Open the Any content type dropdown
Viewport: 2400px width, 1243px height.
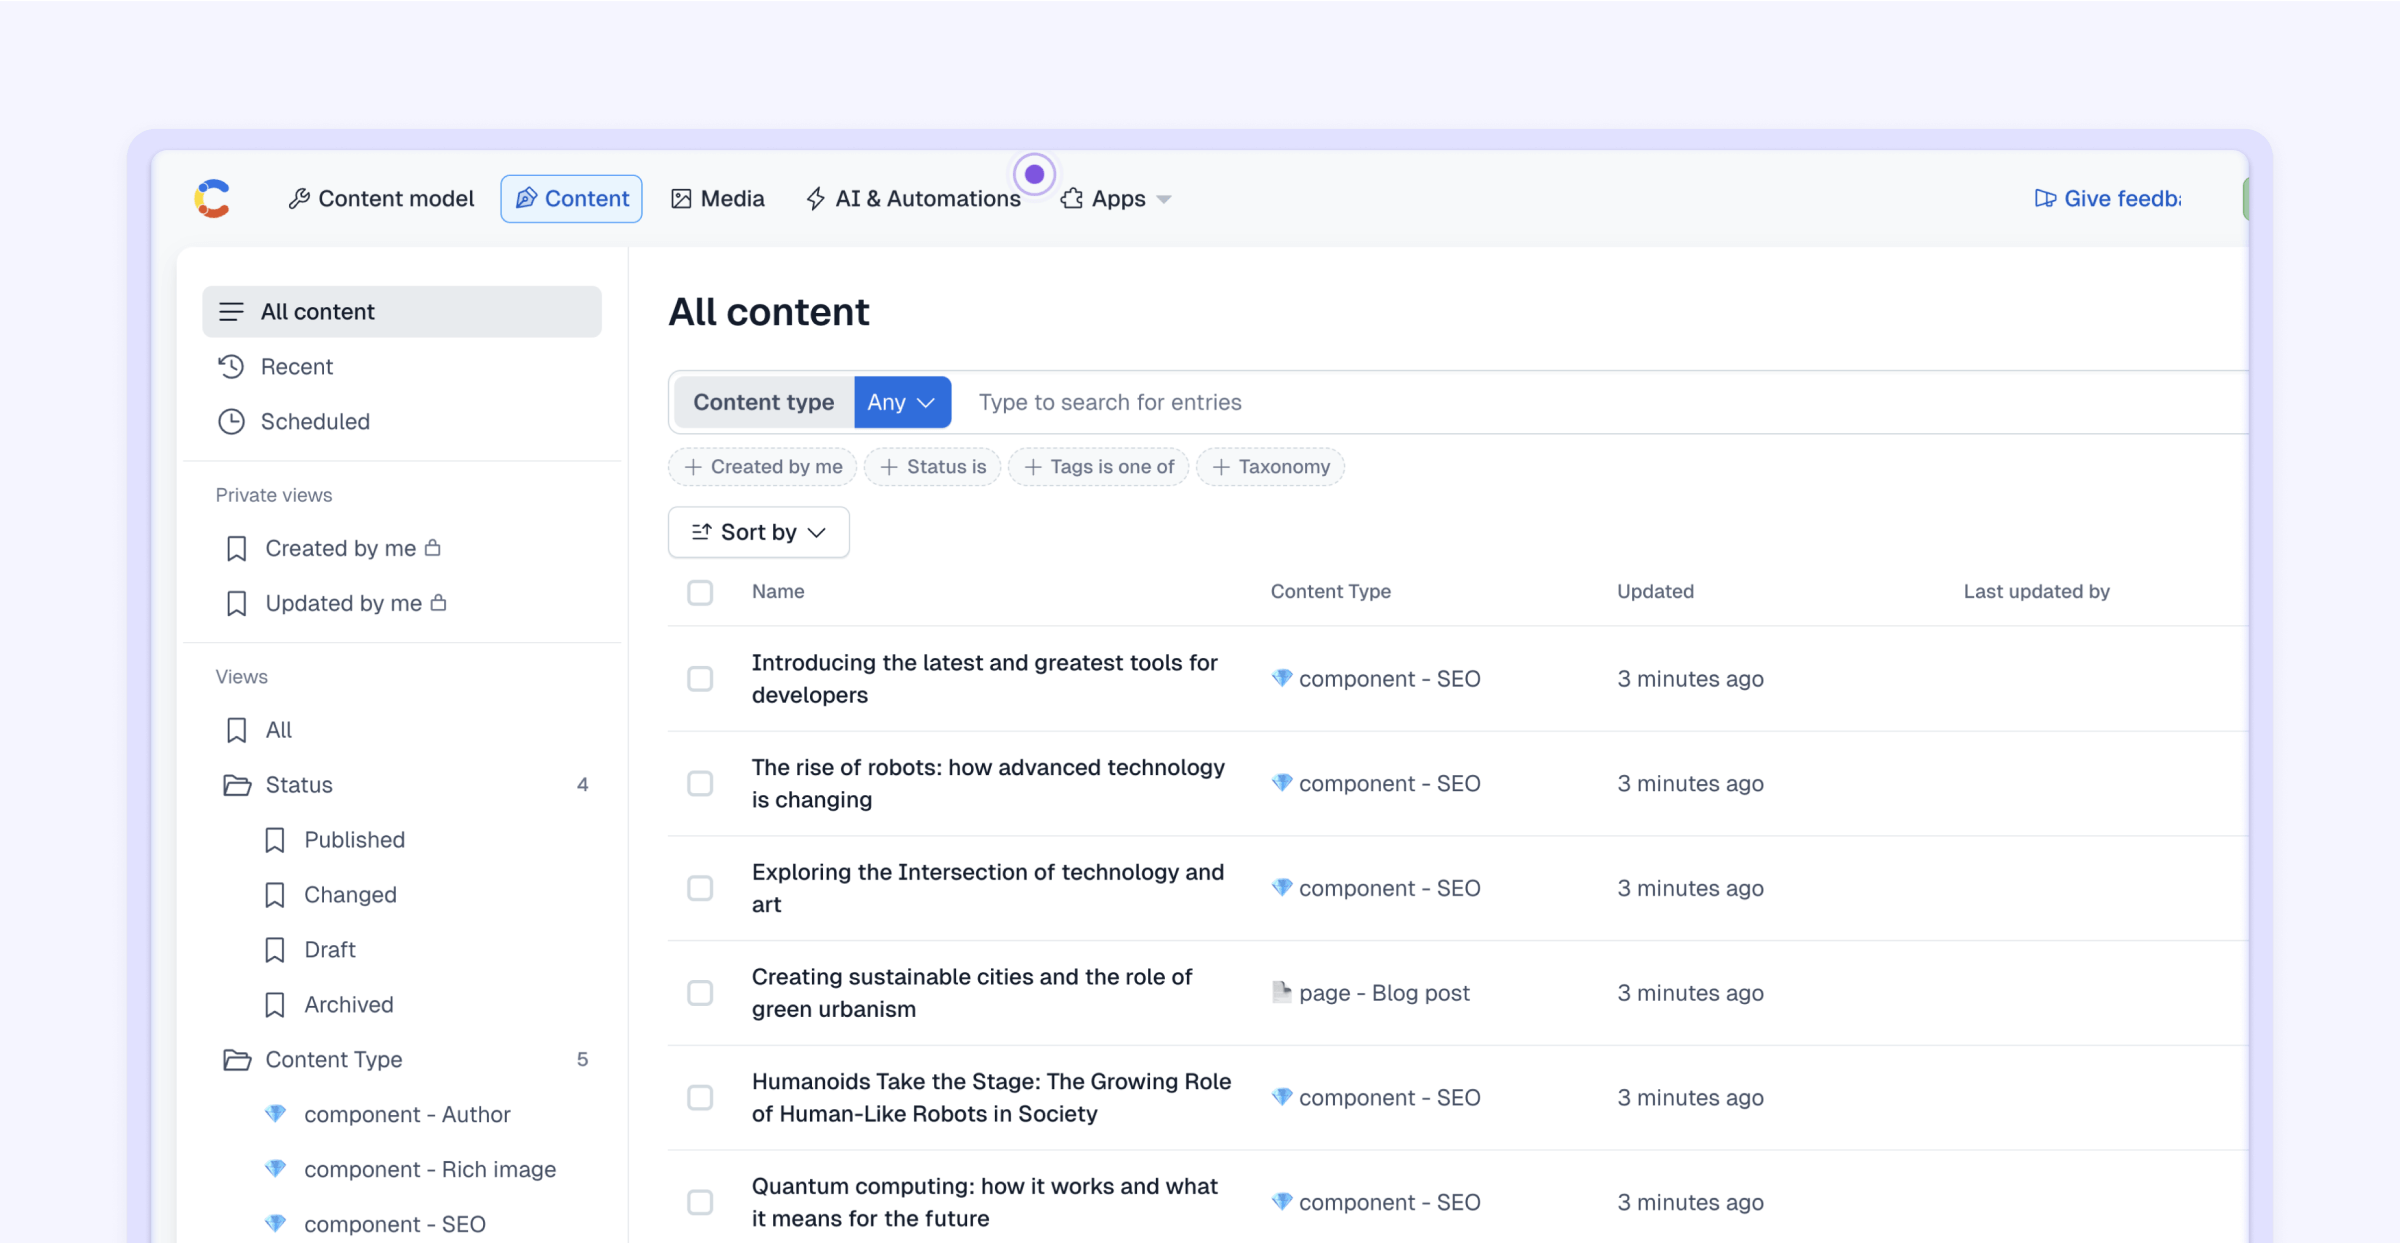click(x=902, y=402)
